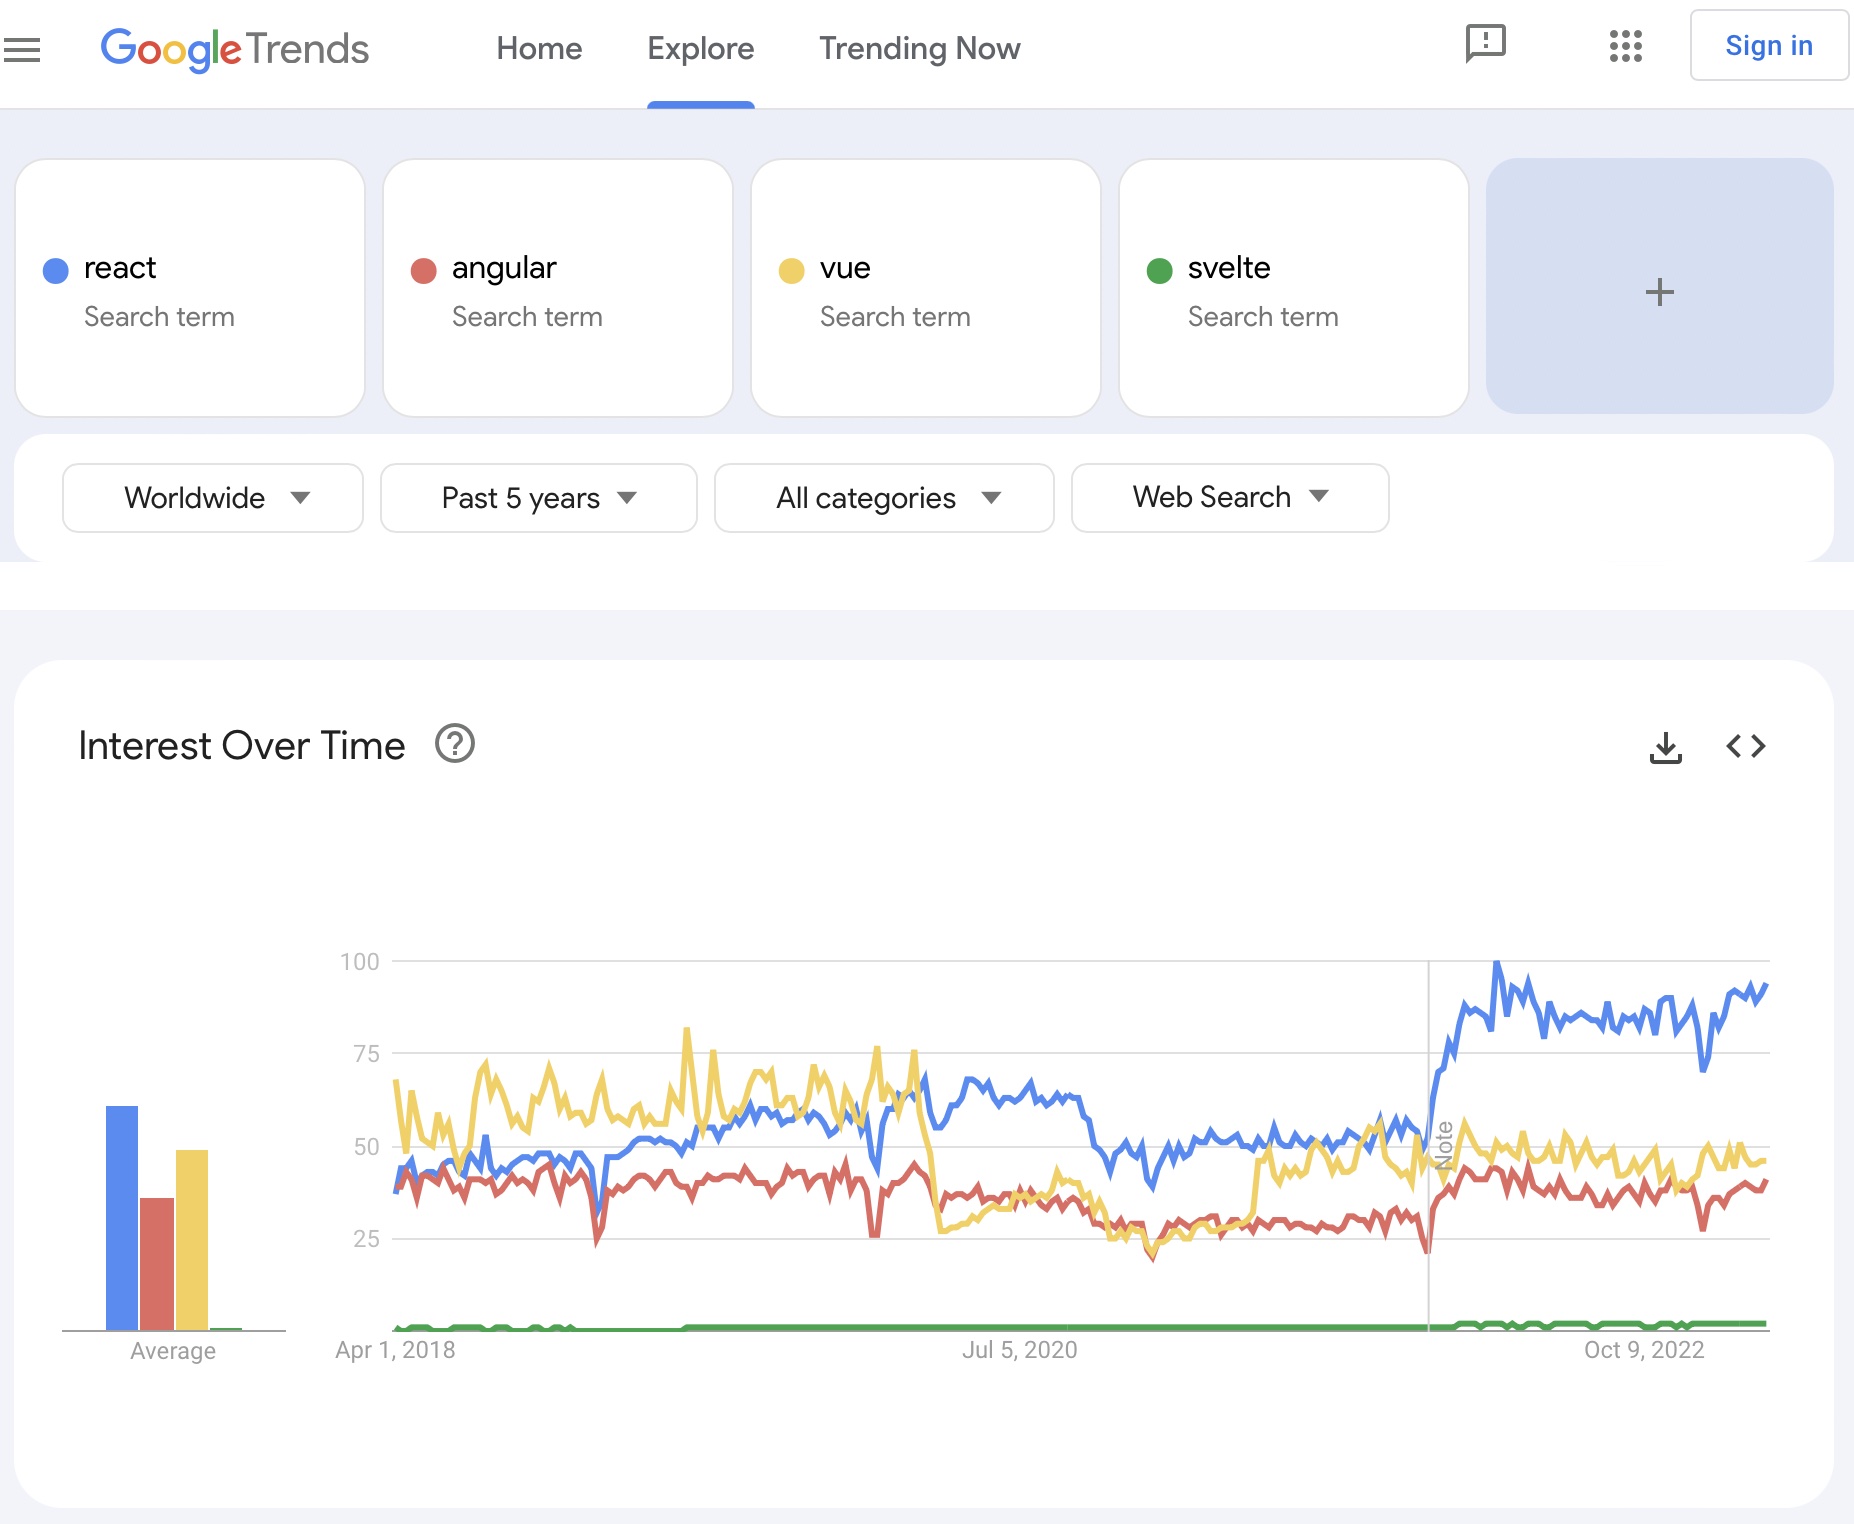
Task: Click the green svelte color dot
Action: tap(1160, 271)
